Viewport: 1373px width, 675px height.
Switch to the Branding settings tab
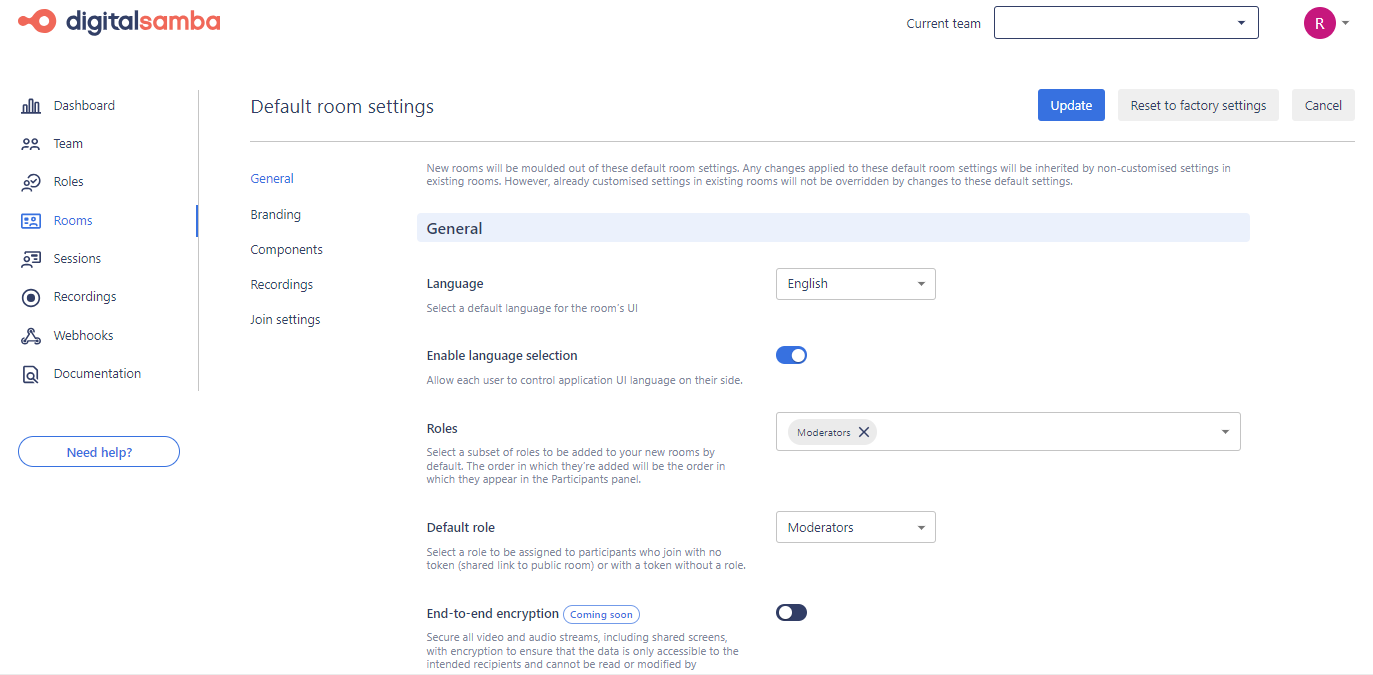click(275, 215)
